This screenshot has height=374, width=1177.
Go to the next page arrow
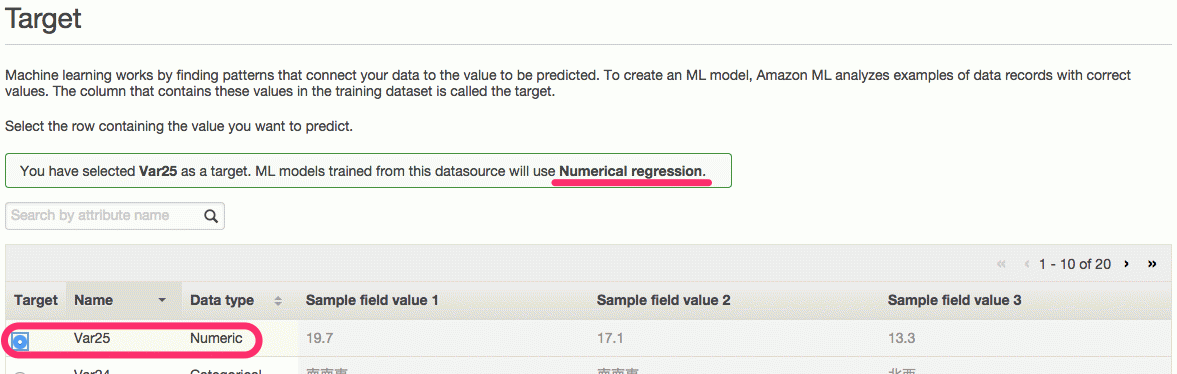pyautogui.click(x=1127, y=264)
